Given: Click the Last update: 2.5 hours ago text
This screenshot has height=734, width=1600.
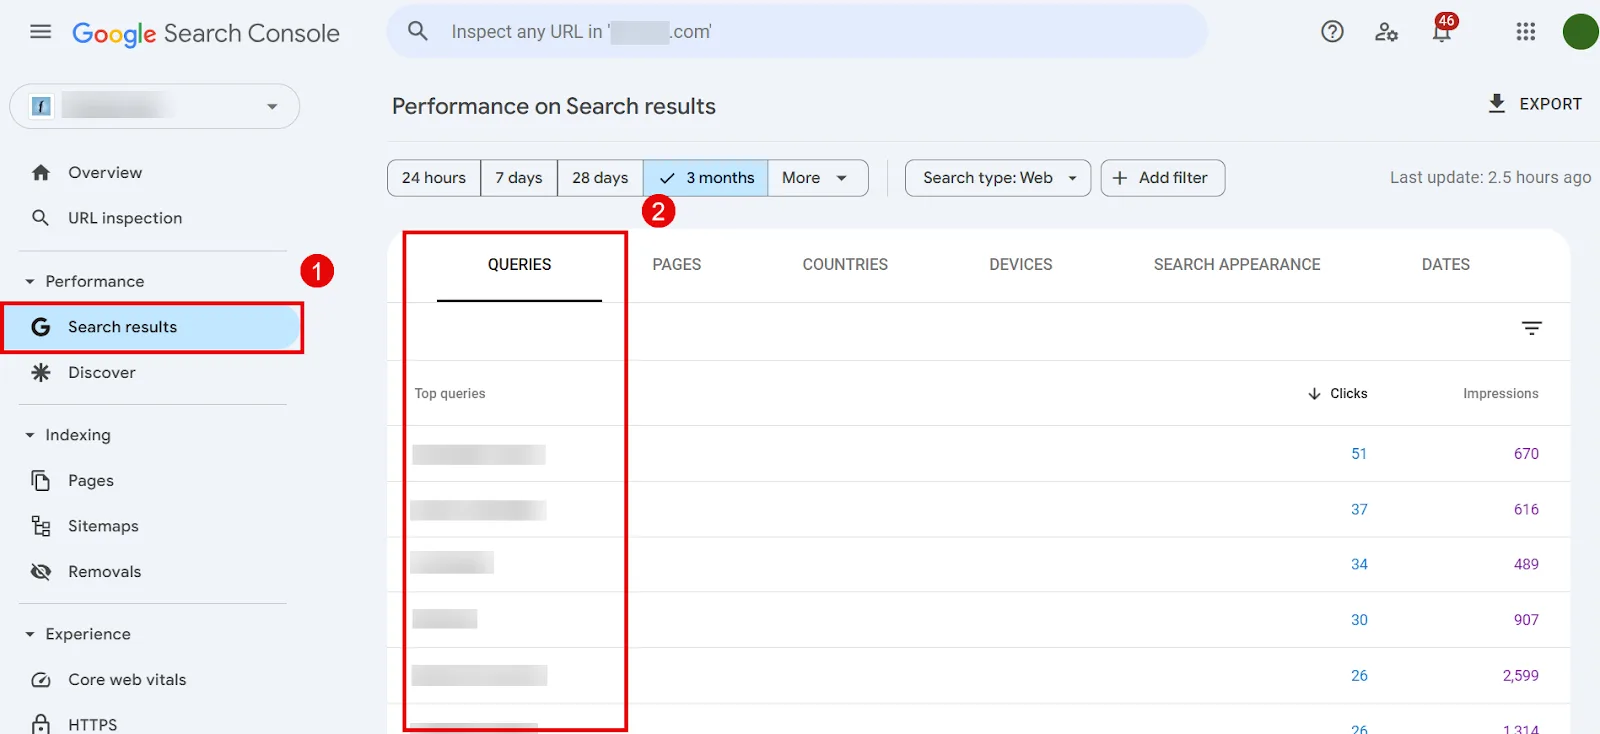Looking at the screenshot, I should (x=1490, y=178).
